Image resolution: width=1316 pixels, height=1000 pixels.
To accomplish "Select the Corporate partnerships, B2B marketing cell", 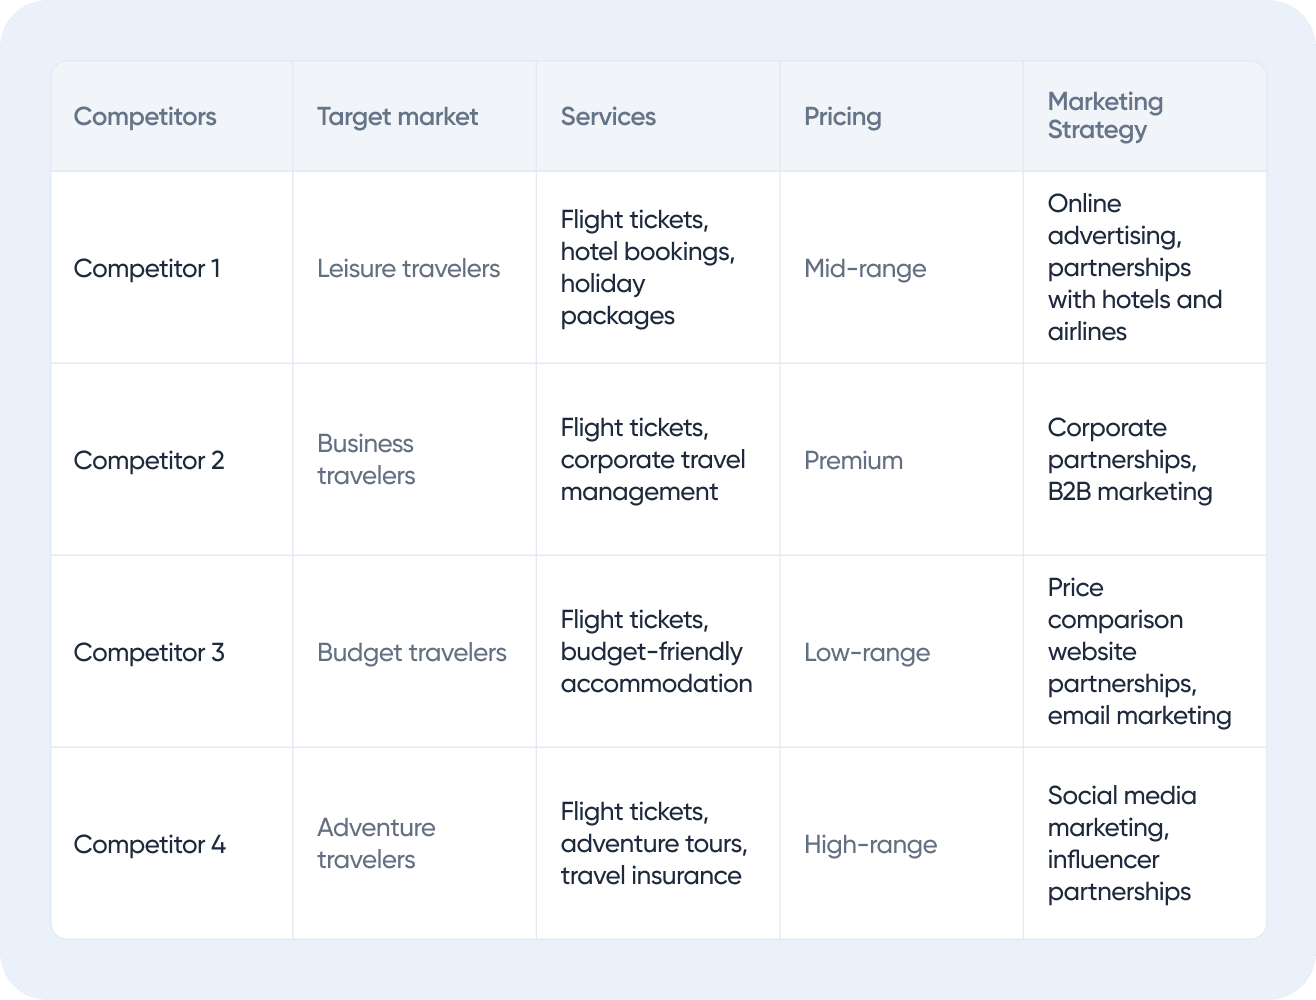I will 1130,460.
